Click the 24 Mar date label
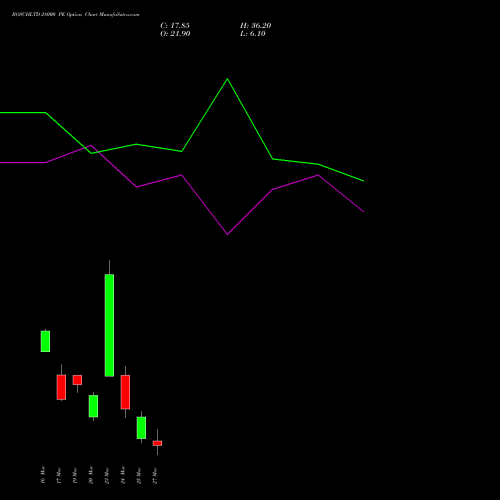 [x=123, y=475]
